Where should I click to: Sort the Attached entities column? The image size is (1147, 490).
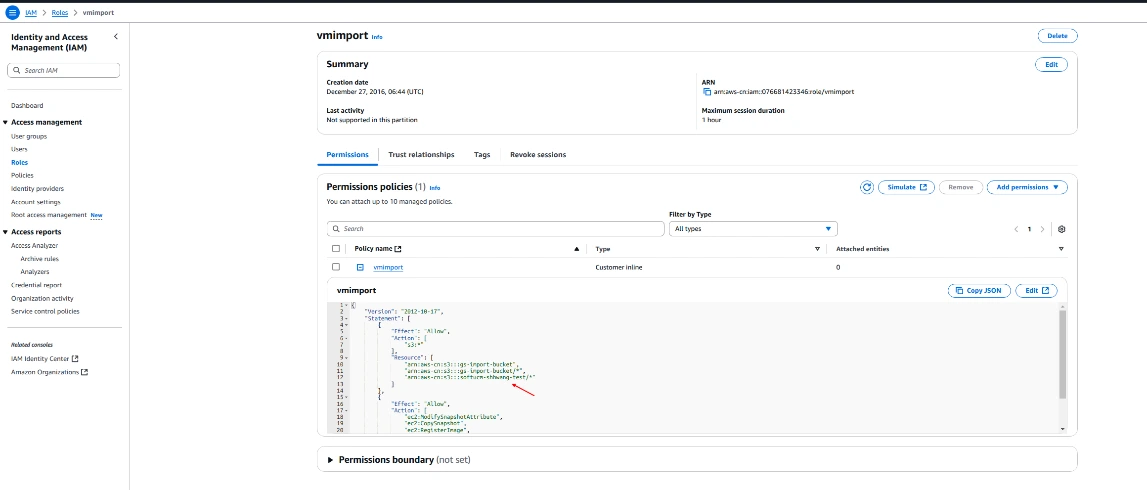pyautogui.click(x=1061, y=249)
